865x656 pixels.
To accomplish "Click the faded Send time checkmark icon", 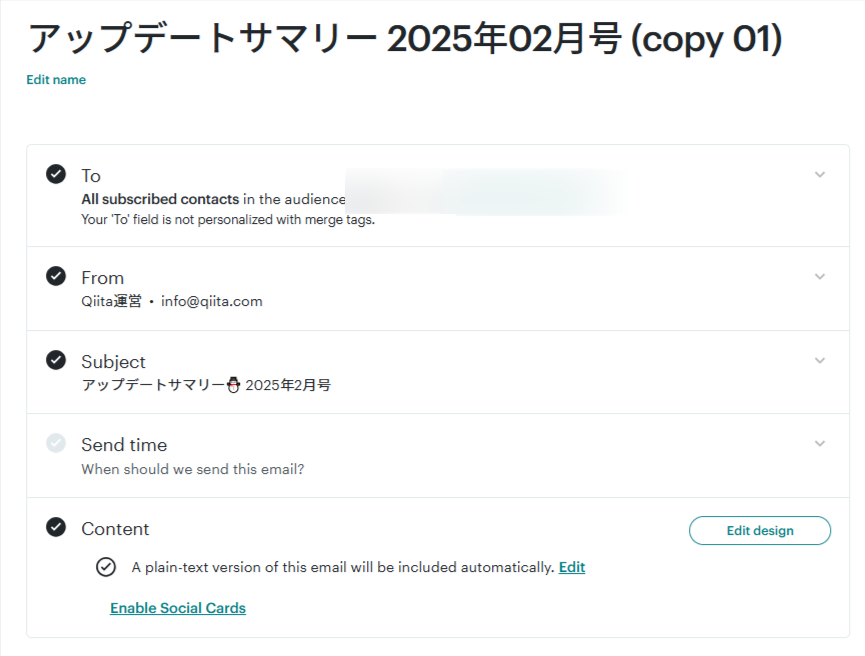I will (56, 444).
